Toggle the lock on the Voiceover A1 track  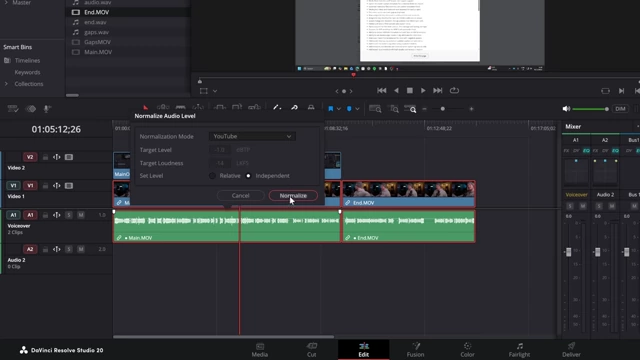[45, 215]
